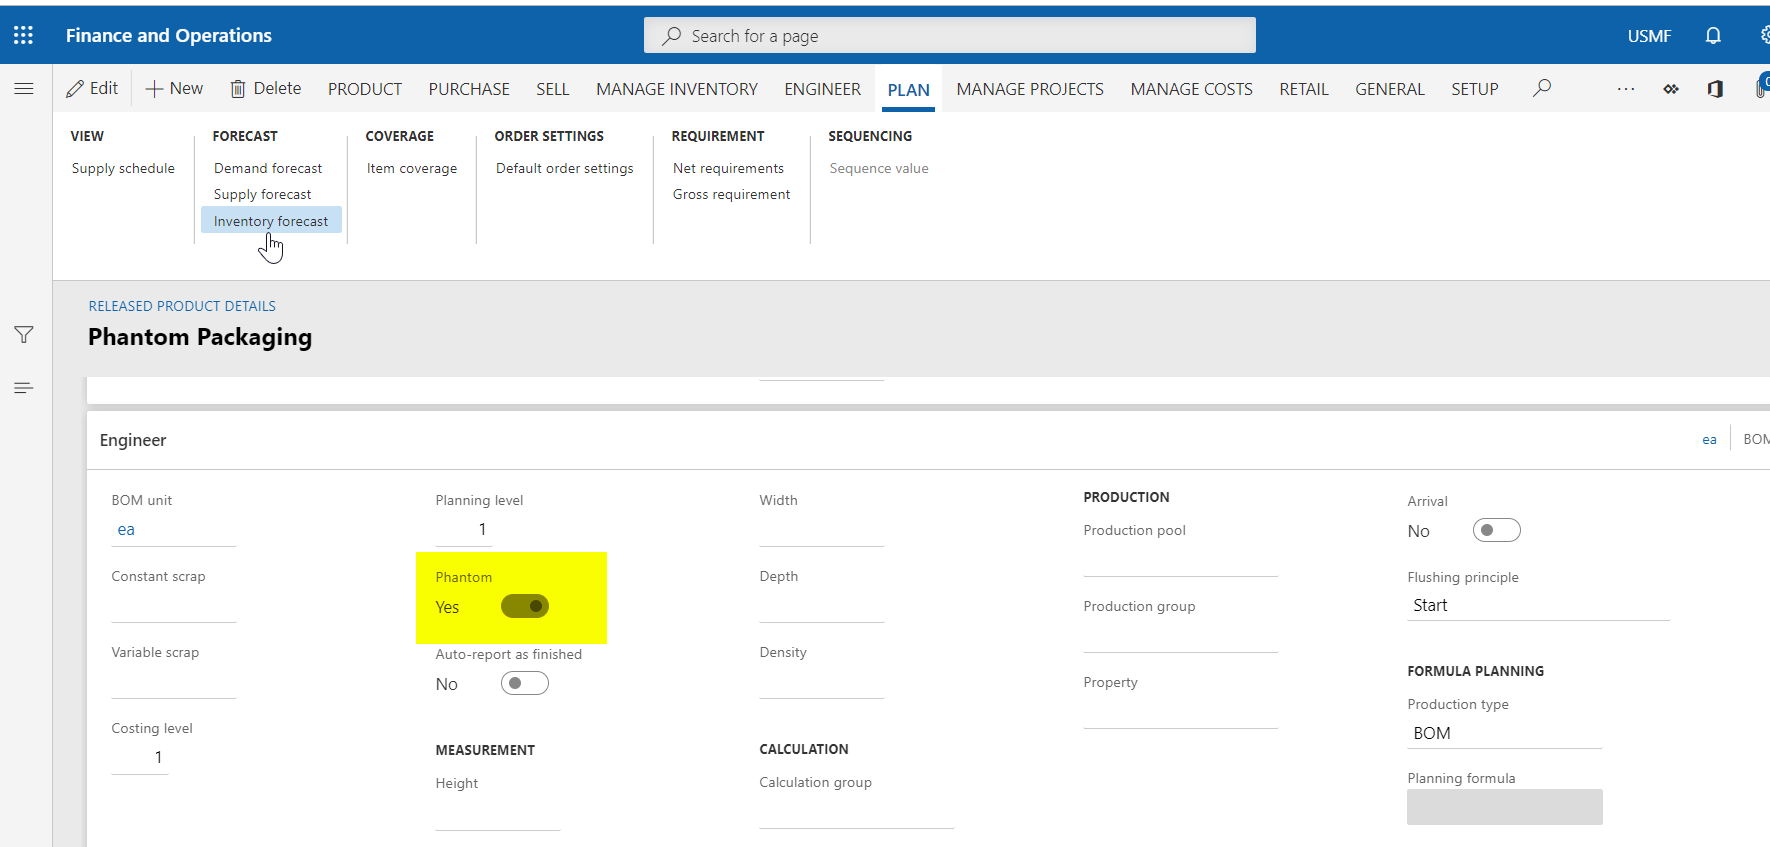Screen dimensions: 1770x847
Task: Click the search magnifier in action bar
Action: click(x=1542, y=88)
